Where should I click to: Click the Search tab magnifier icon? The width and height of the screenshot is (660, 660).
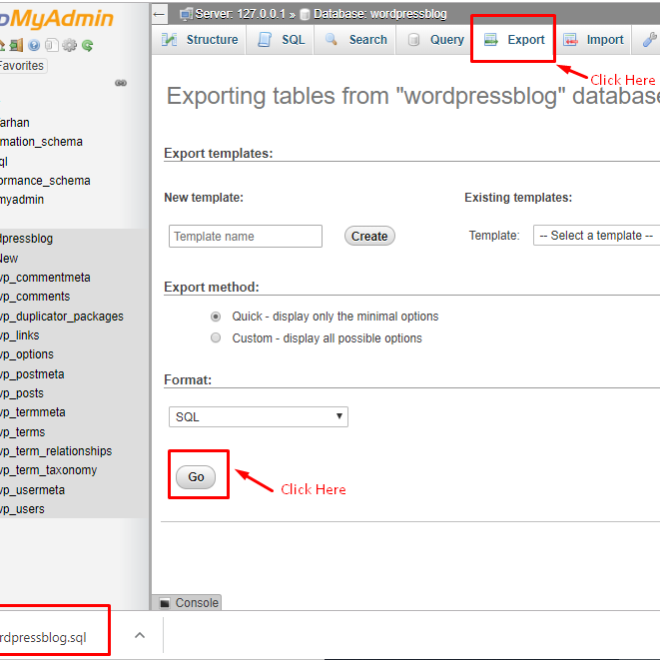coord(331,39)
